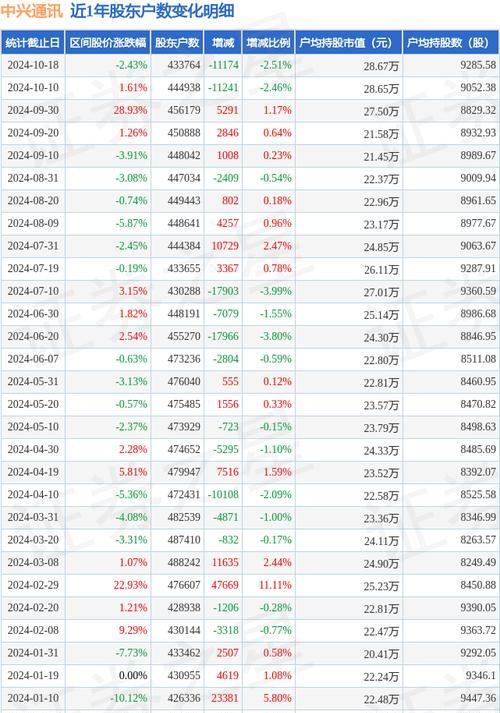Select the 户均持股数（股） column header

tap(451, 43)
